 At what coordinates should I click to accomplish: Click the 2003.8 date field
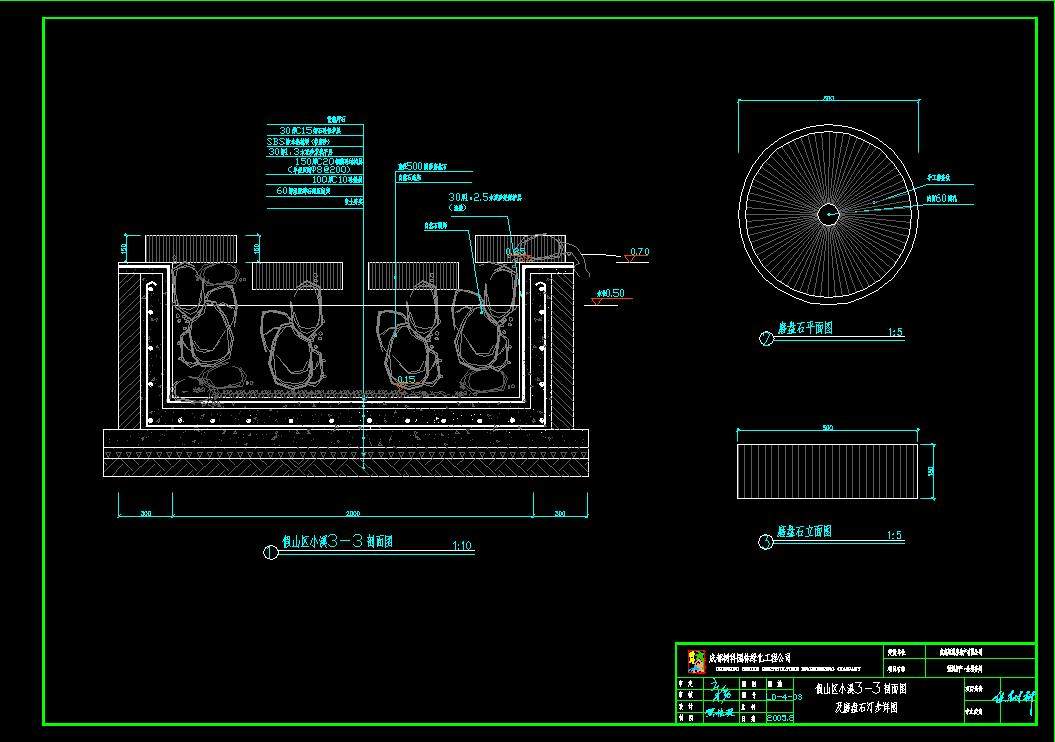point(780,716)
